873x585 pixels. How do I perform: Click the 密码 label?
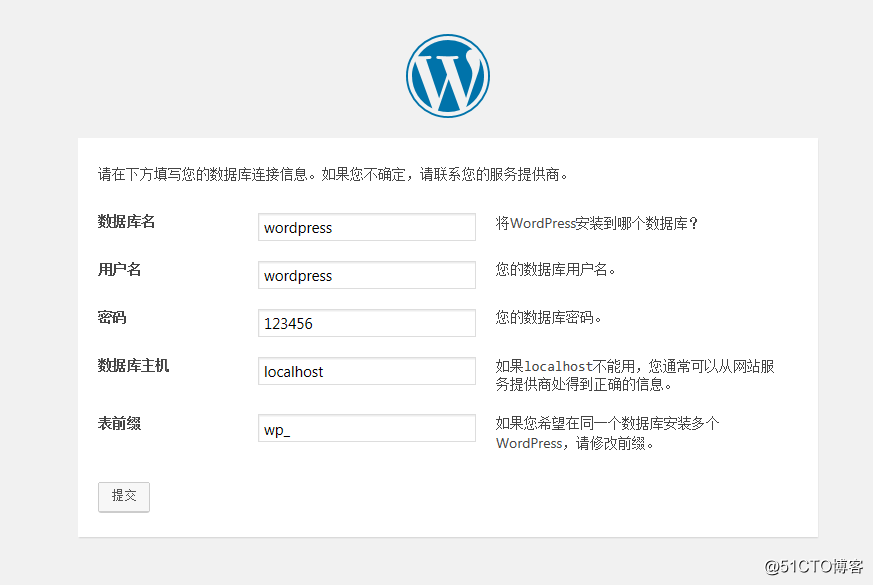(x=112, y=317)
